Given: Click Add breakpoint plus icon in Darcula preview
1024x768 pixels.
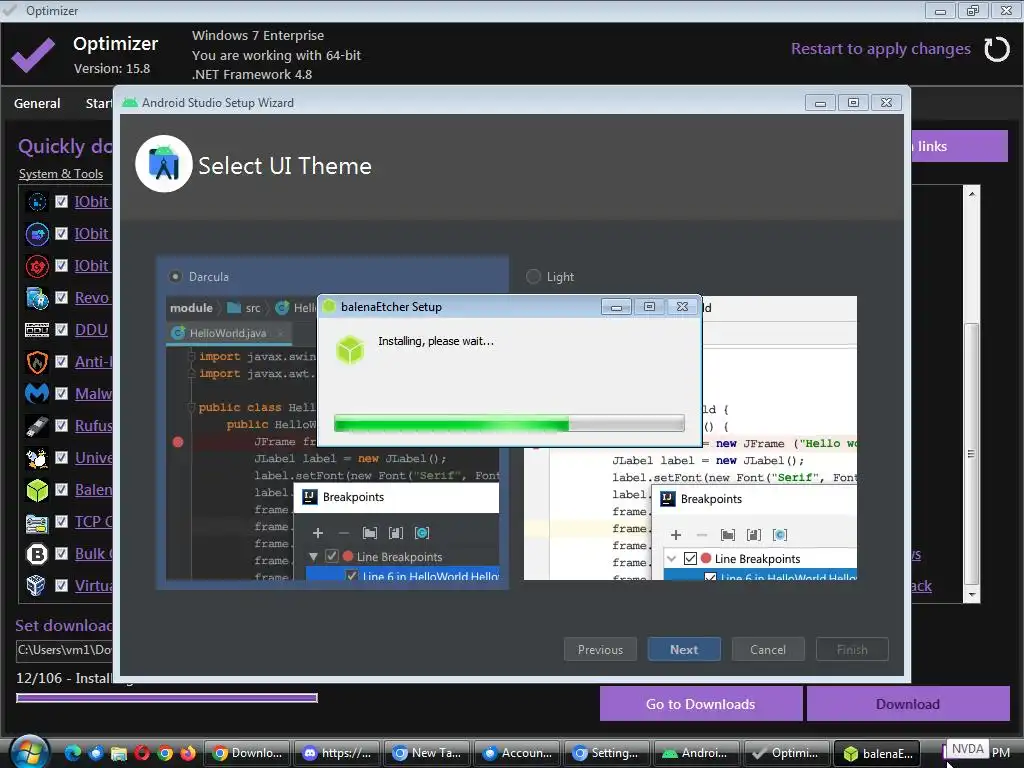Looking at the screenshot, I should [x=317, y=533].
